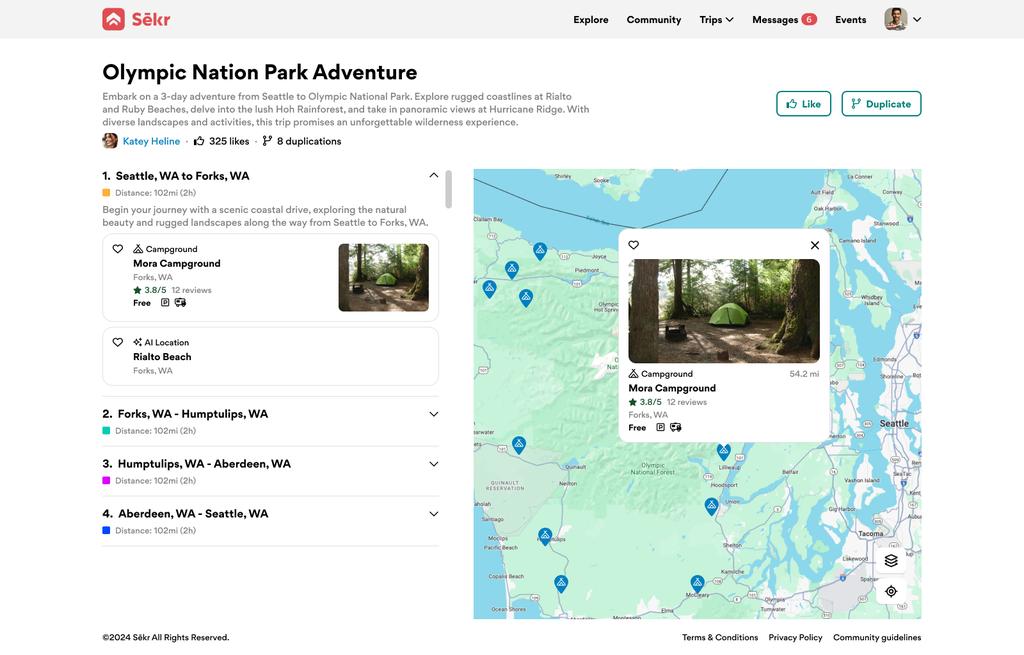Click the tent icon in the map popup
This screenshot has width=1024, height=655.
tap(633, 374)
